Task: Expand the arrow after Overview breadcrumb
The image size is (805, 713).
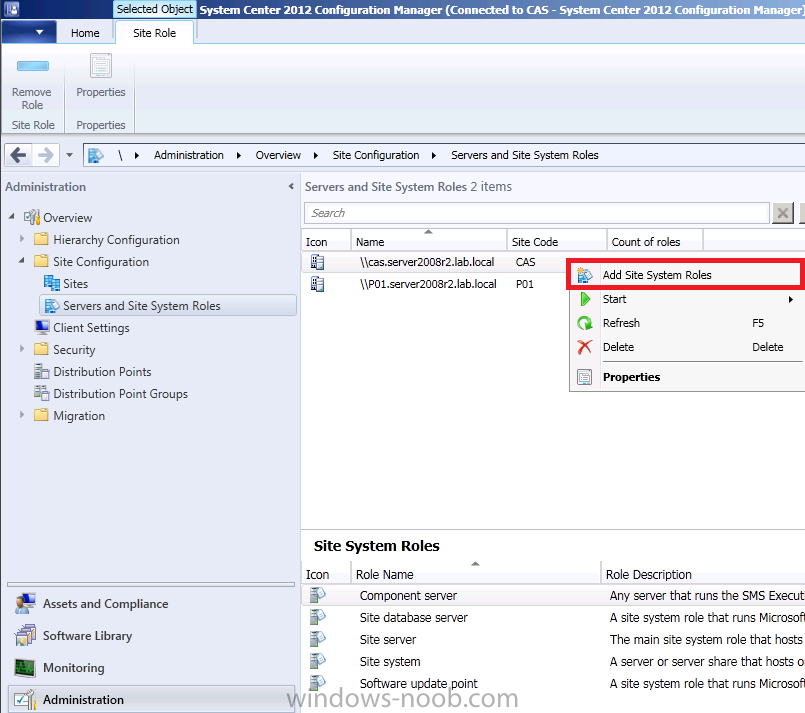Action: 316,156
